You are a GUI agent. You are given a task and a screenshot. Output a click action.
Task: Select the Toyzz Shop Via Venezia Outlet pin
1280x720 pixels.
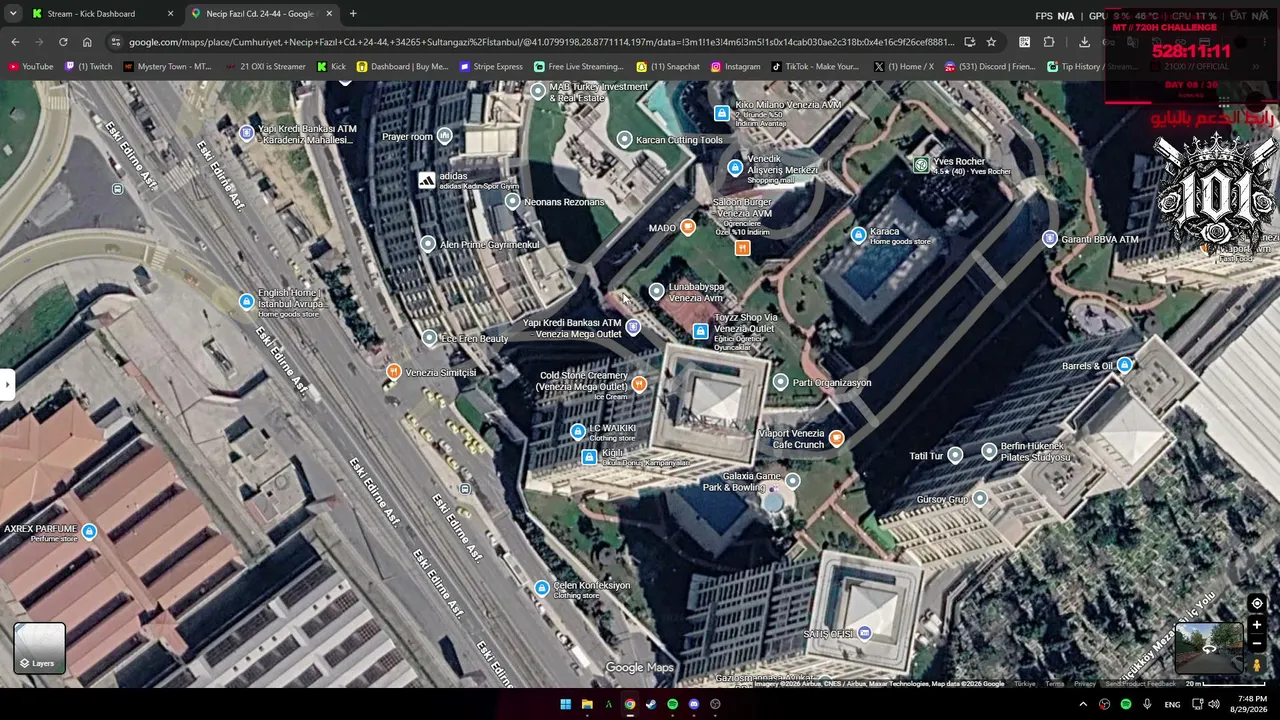point(700,332)
